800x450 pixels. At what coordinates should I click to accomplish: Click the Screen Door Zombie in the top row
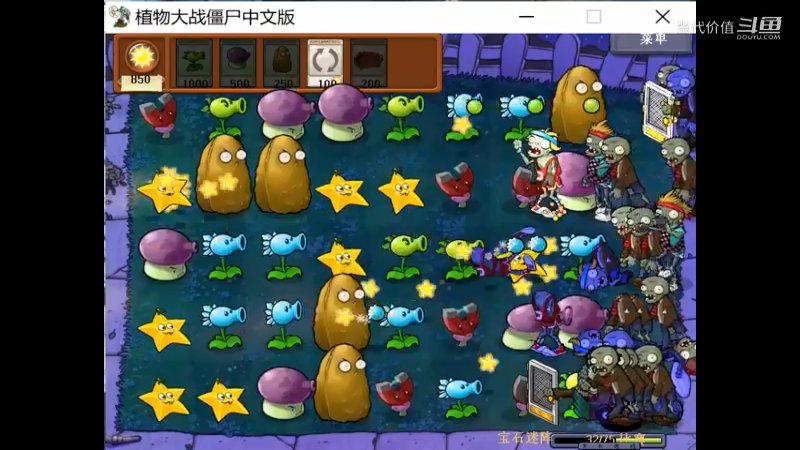point(666,105)
